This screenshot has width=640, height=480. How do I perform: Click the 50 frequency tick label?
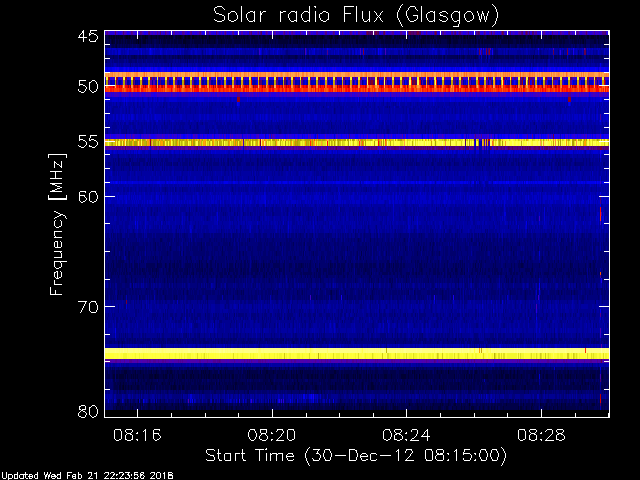(88, 86)
